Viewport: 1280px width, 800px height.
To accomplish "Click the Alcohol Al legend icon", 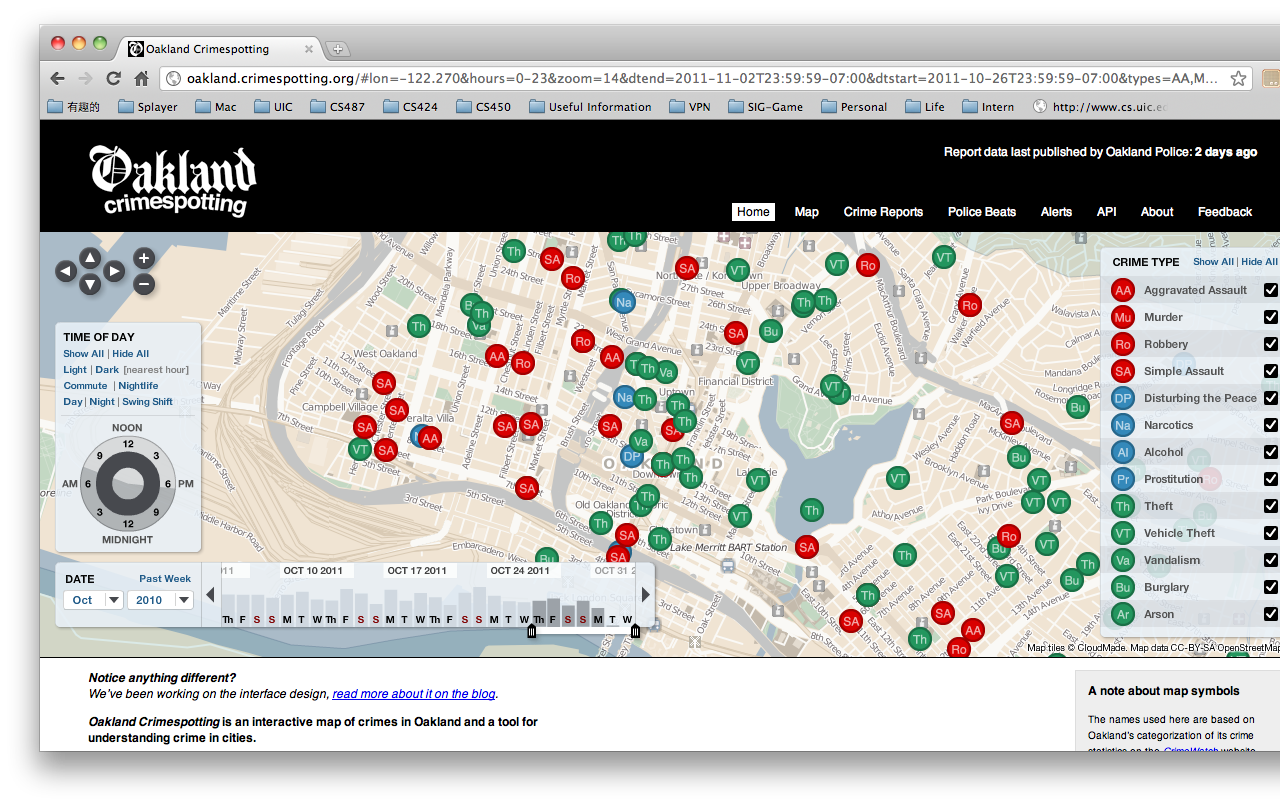I will point(1123,452).
